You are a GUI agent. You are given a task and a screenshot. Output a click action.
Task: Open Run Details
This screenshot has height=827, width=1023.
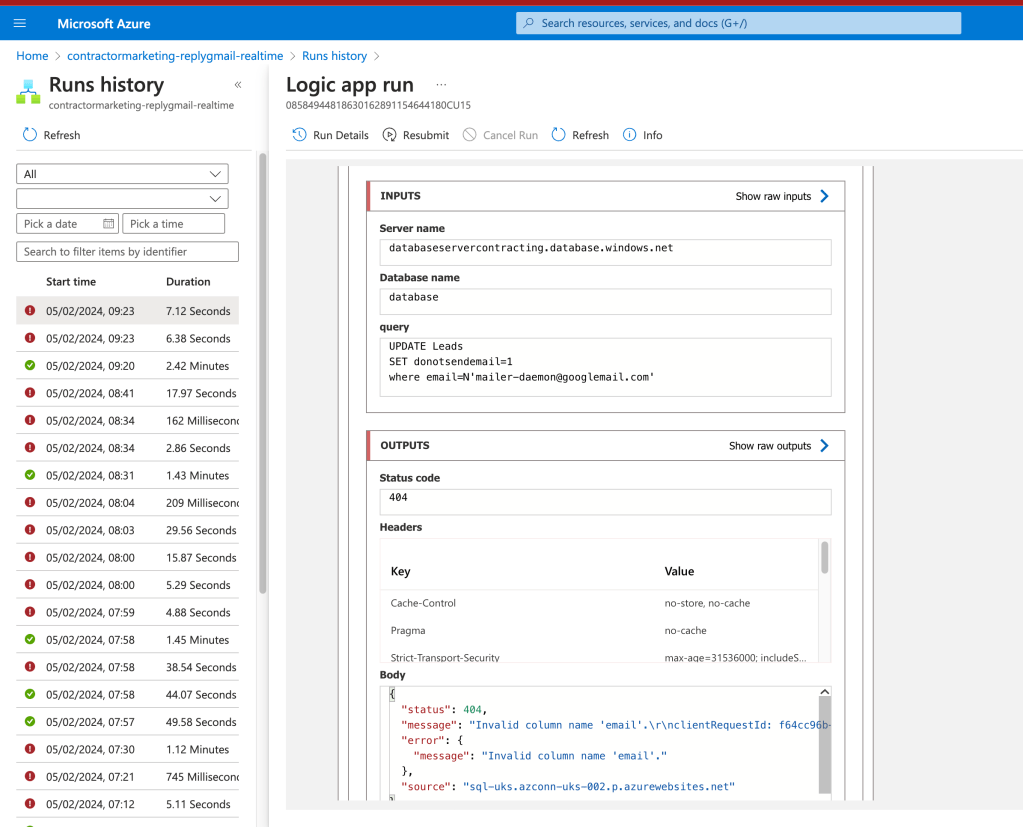tap(330, 135)
